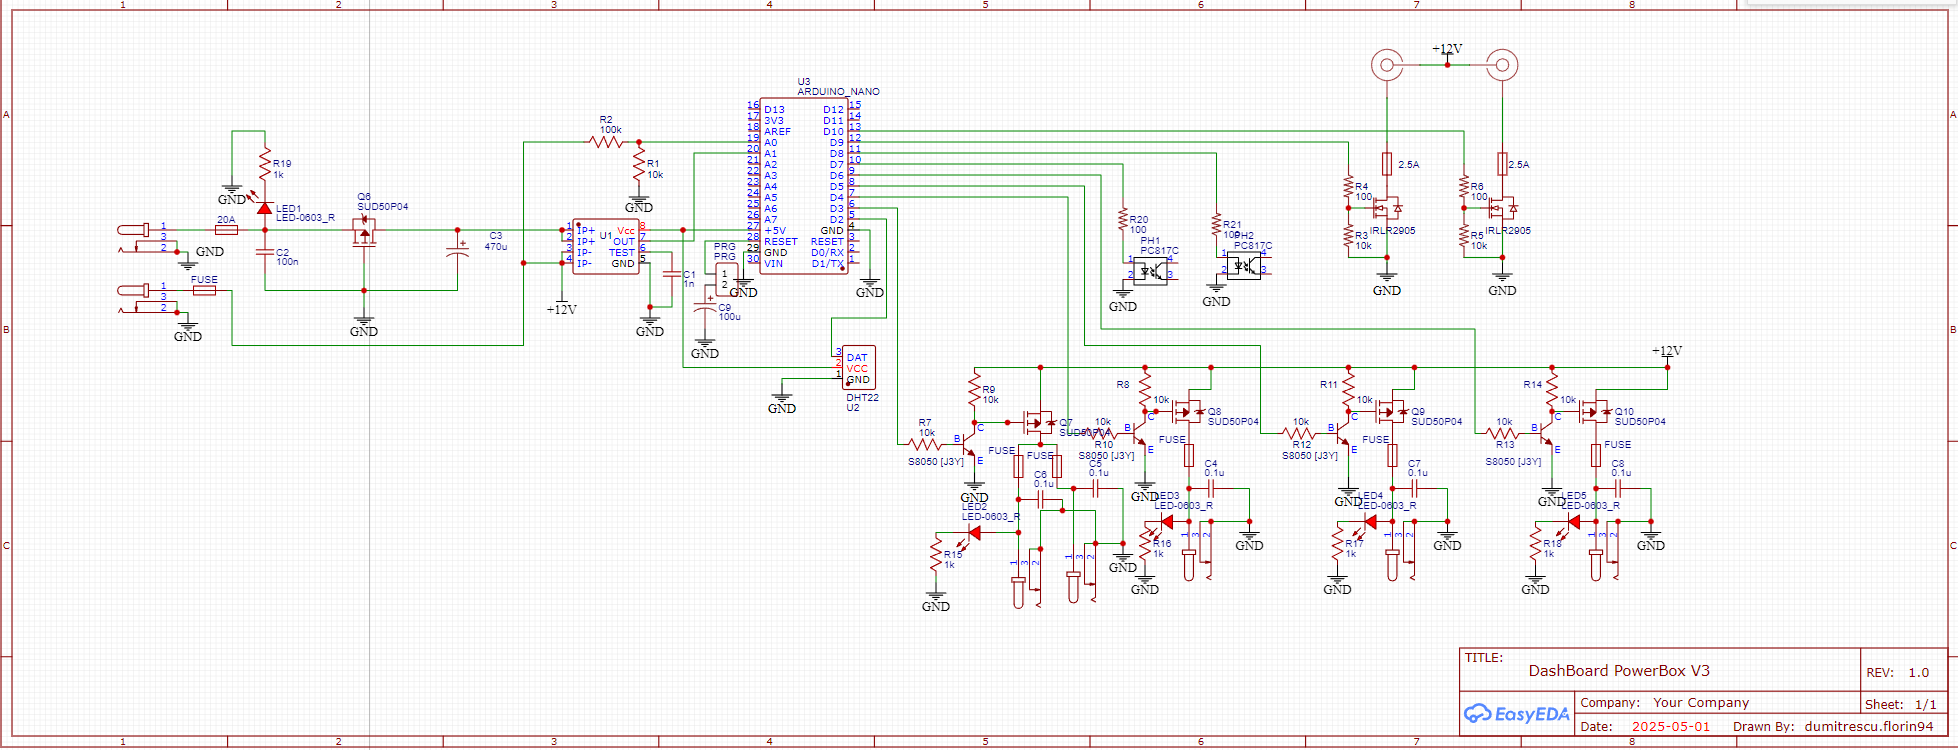This screenshot has height=750, width=1958.
Task: Click the U1 current sensor IC body
Action: click(x=606, y=247)
